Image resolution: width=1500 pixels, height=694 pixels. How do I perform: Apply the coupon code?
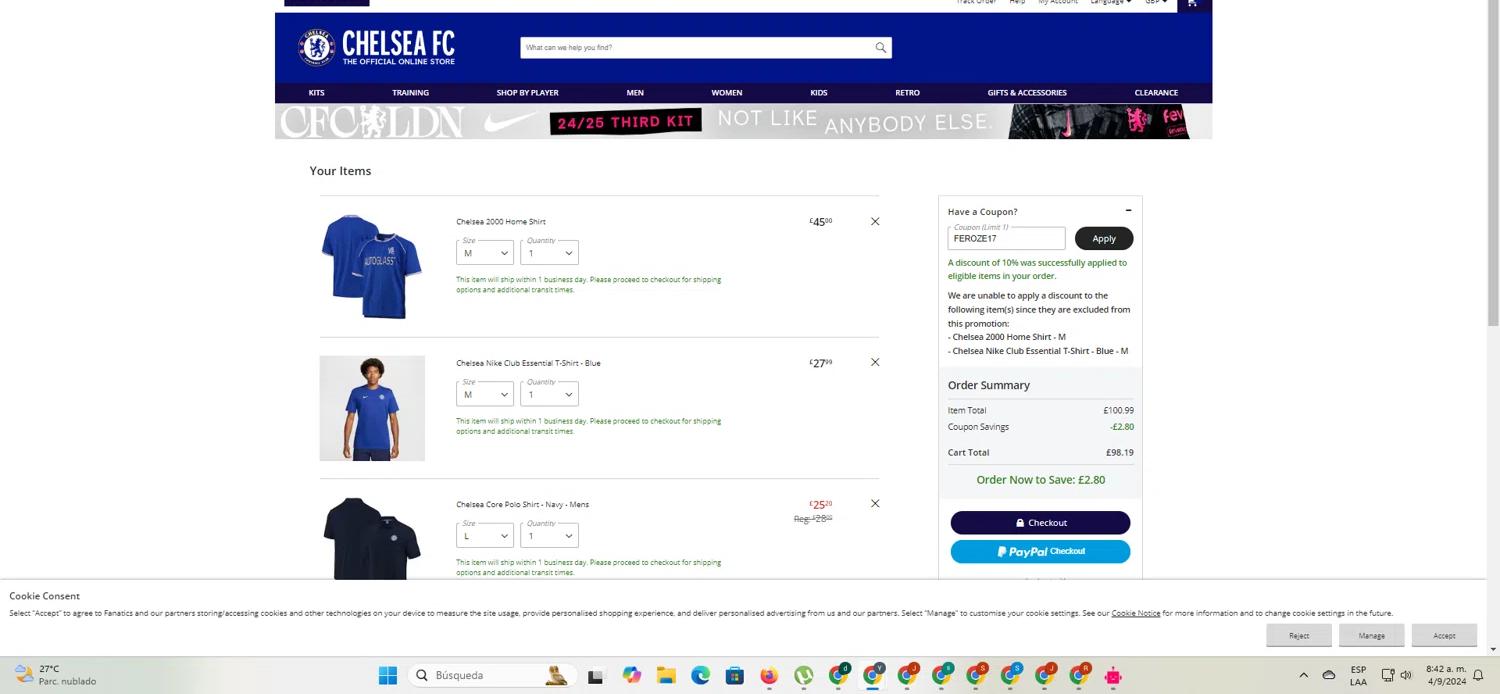click(1104, 238)
